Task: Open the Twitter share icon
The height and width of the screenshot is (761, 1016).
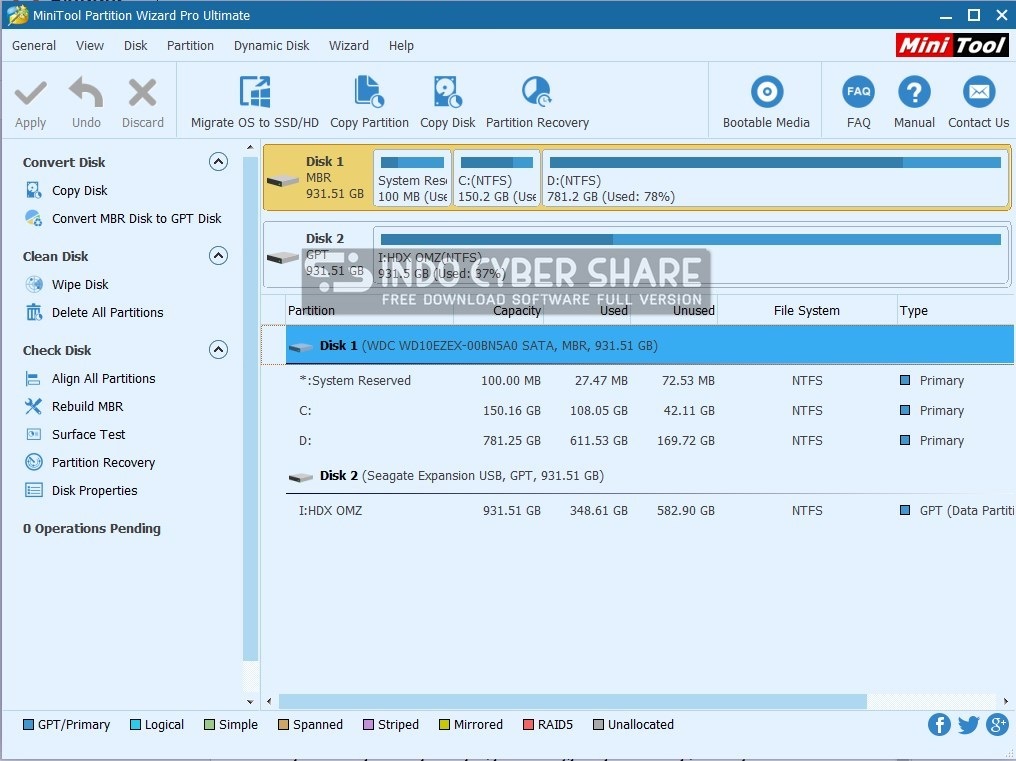Action: pos(968,724)
